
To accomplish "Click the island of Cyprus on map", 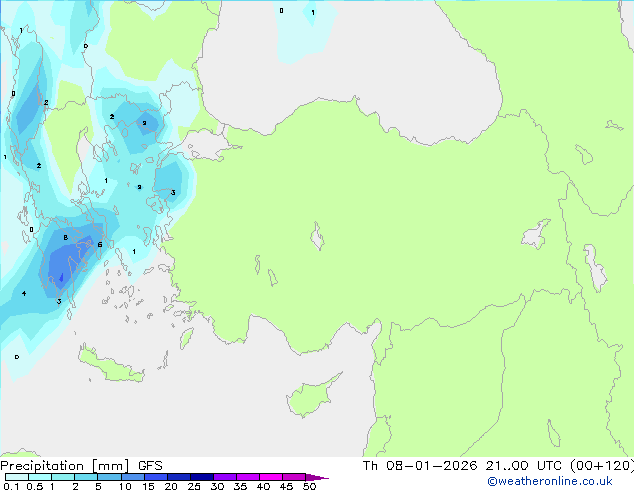I will pos(312,397).
